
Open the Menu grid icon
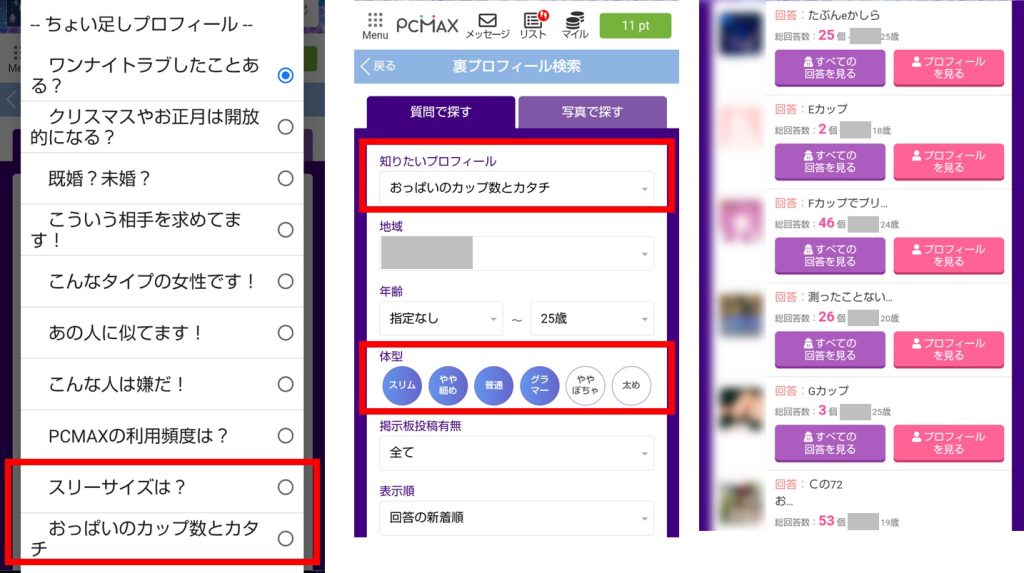tap(375, 25)
